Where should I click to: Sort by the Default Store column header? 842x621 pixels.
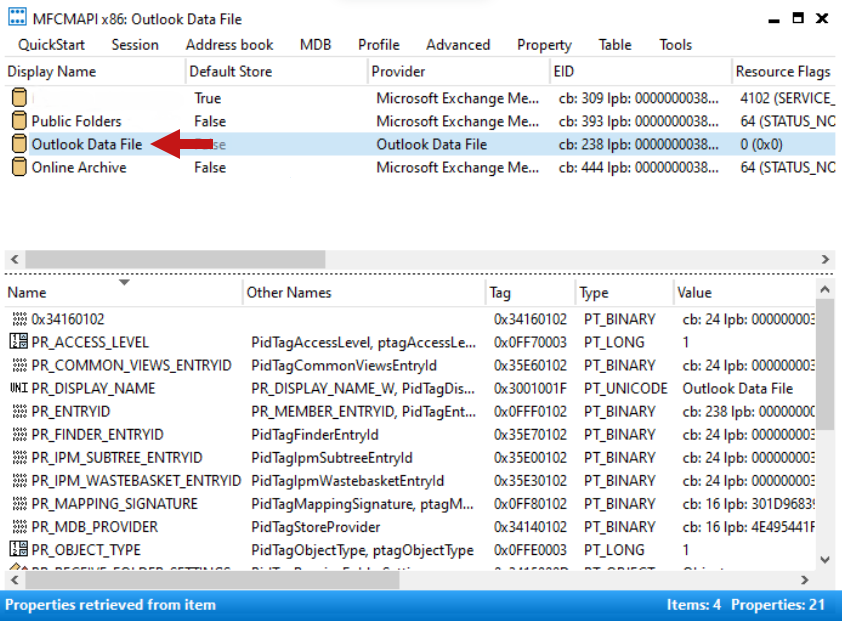pyautogui.click(x=277, y=71)
